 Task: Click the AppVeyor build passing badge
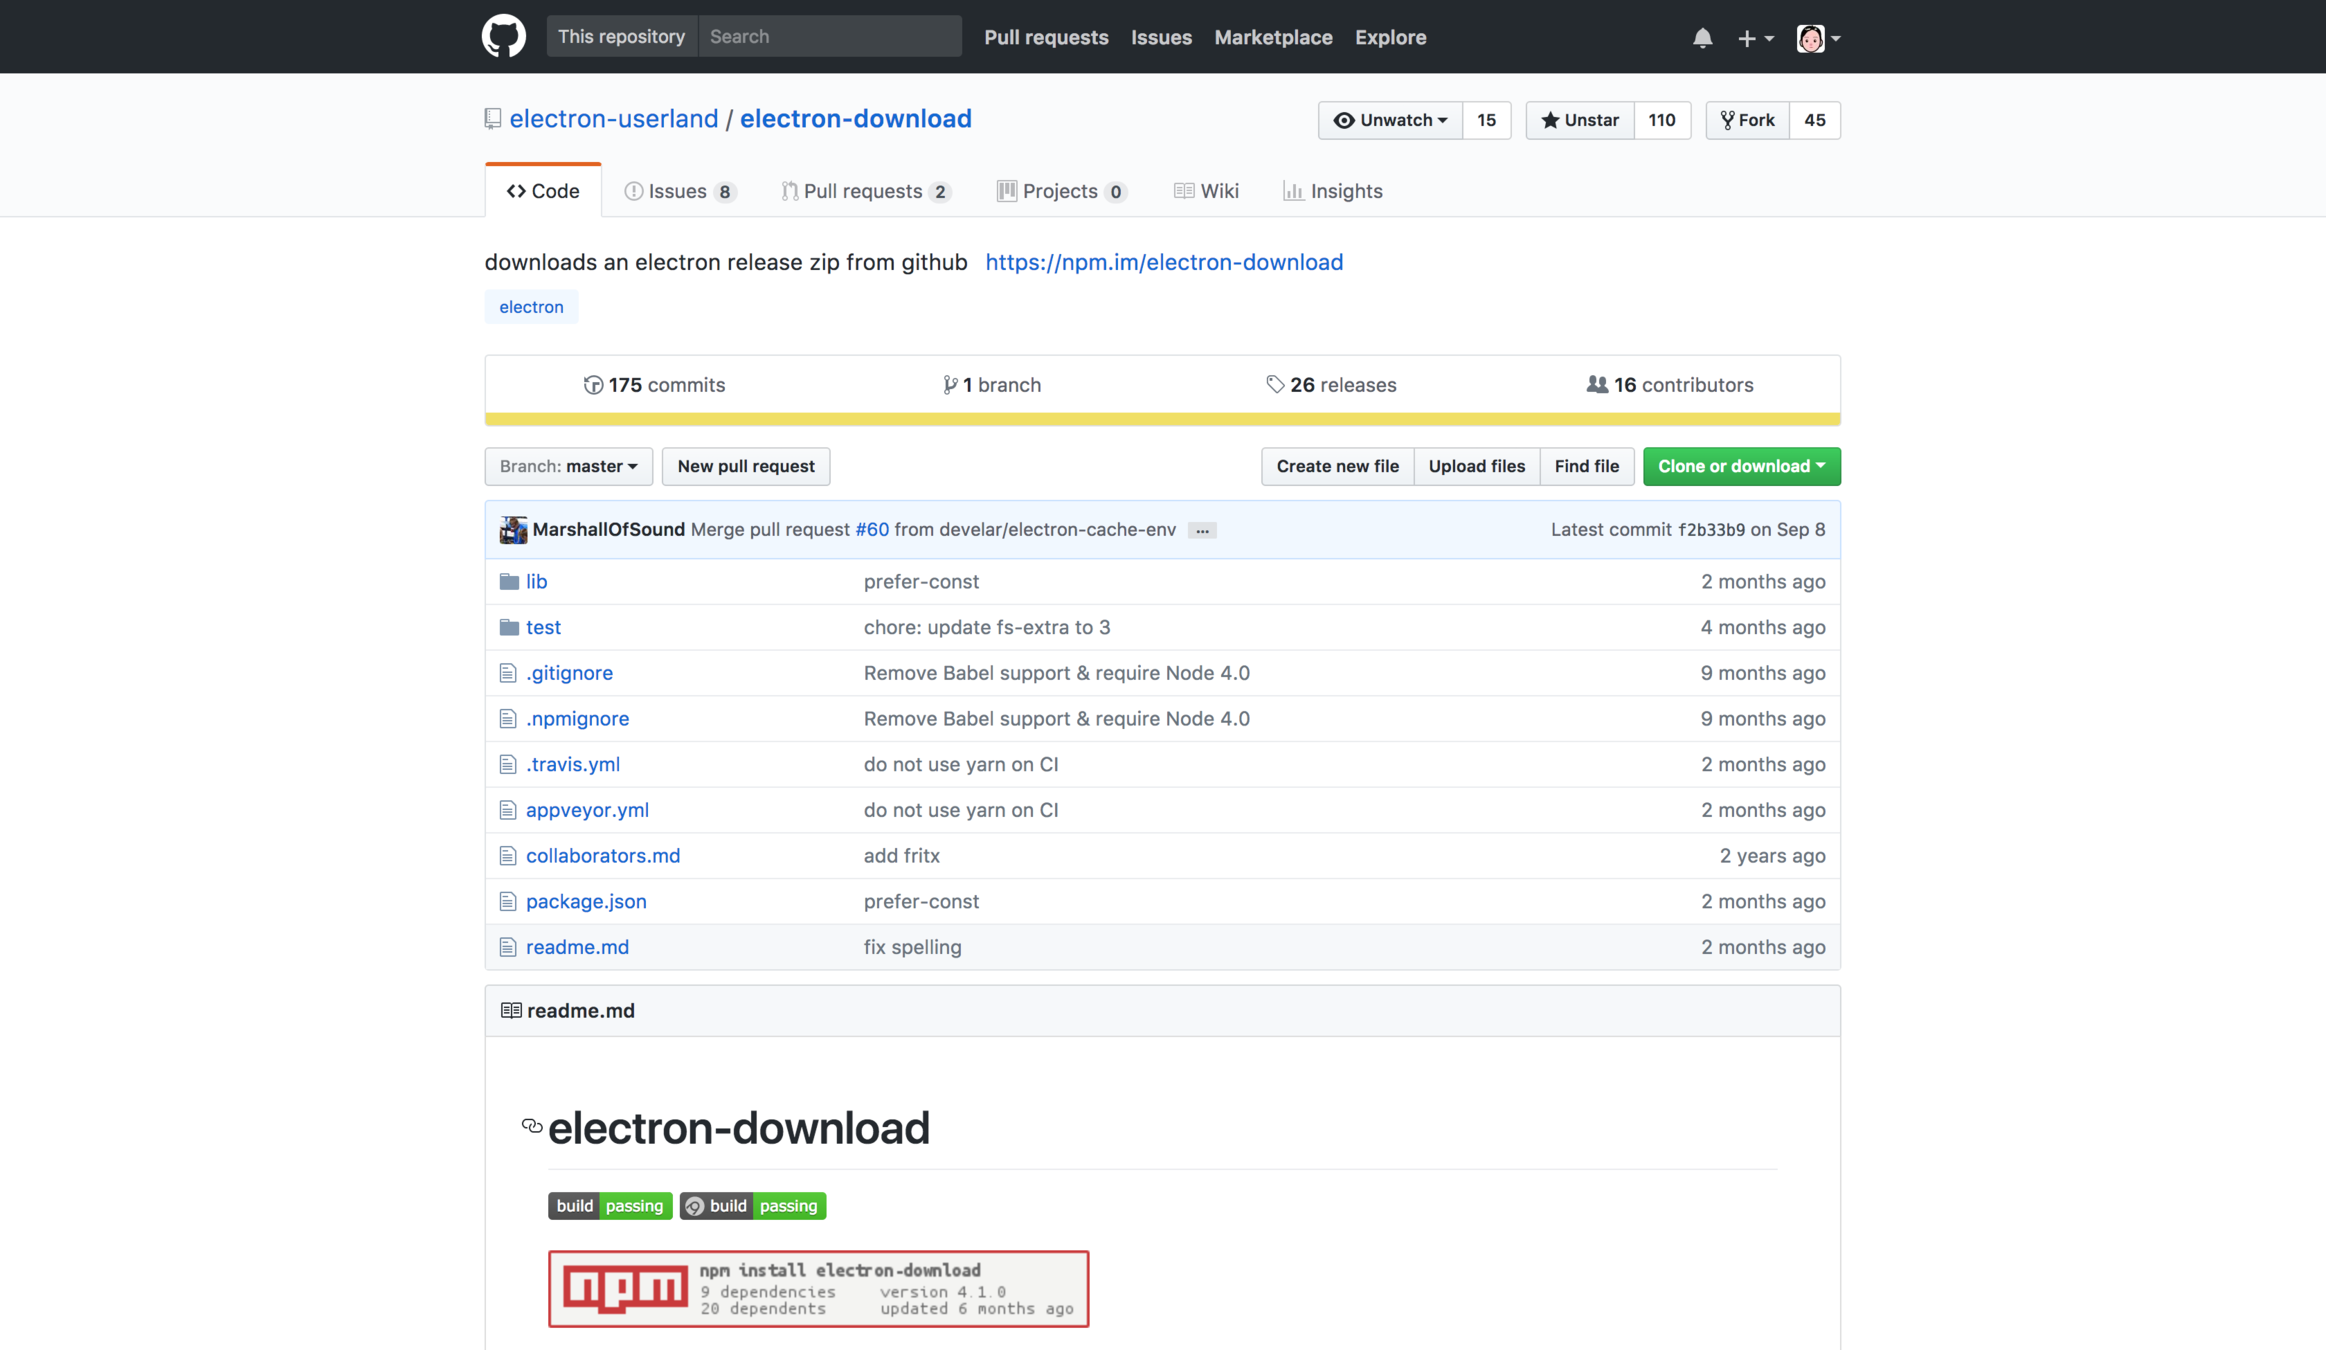point(753,1206)
